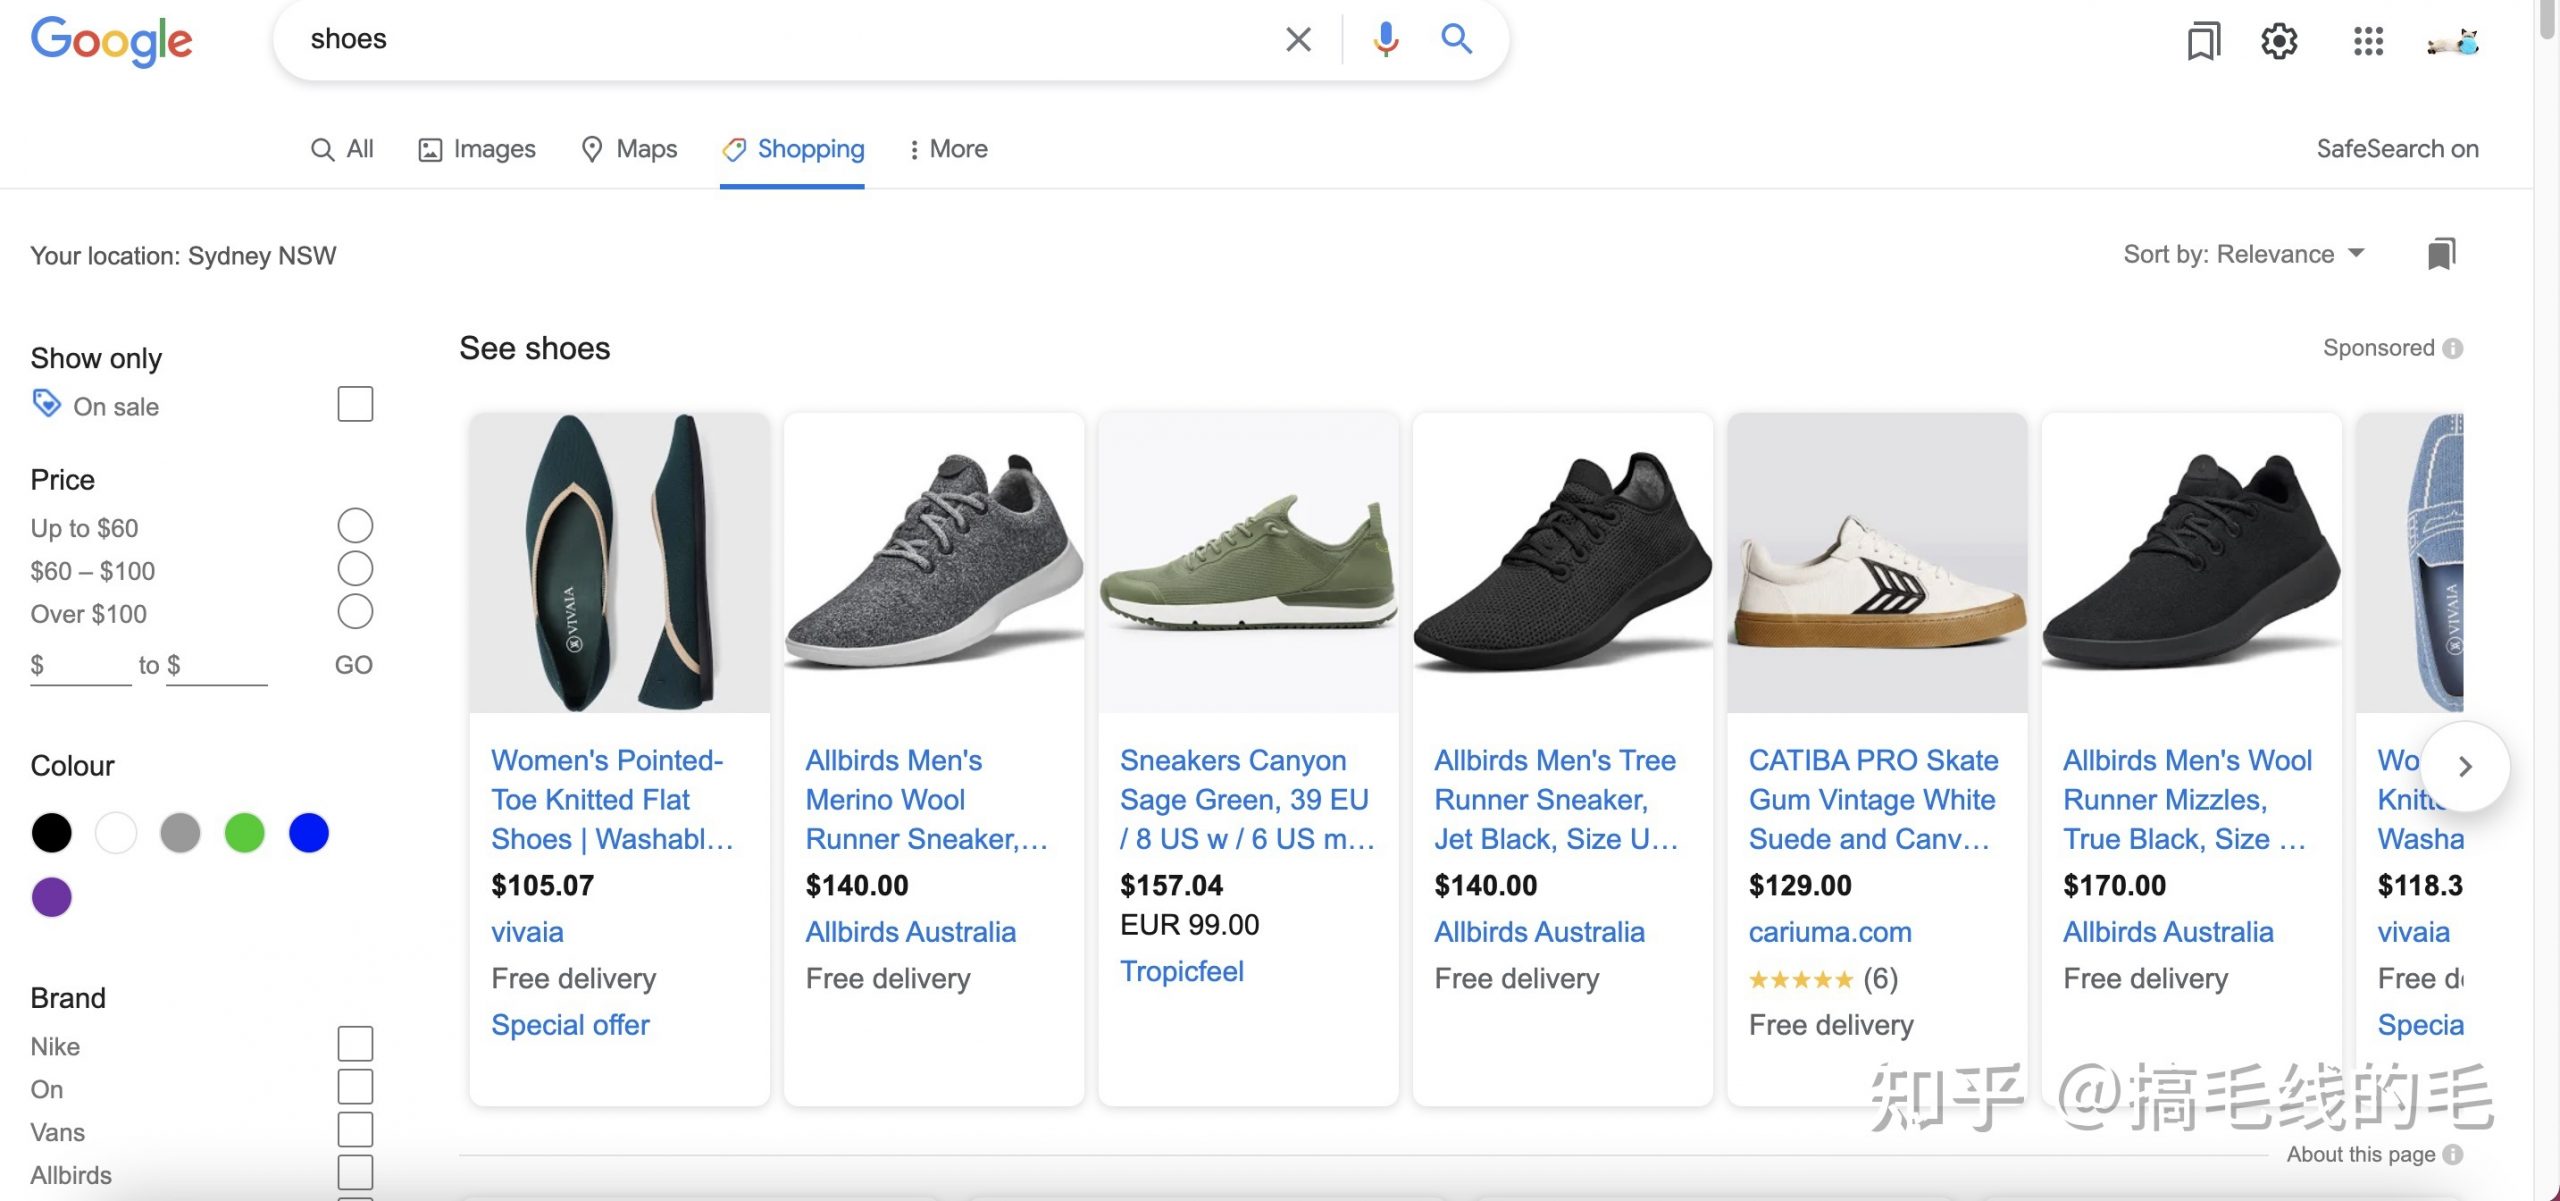The image size is (2560, 1201).
Task: Clear the search box with X icon
Action: [x=1298, y=40]
